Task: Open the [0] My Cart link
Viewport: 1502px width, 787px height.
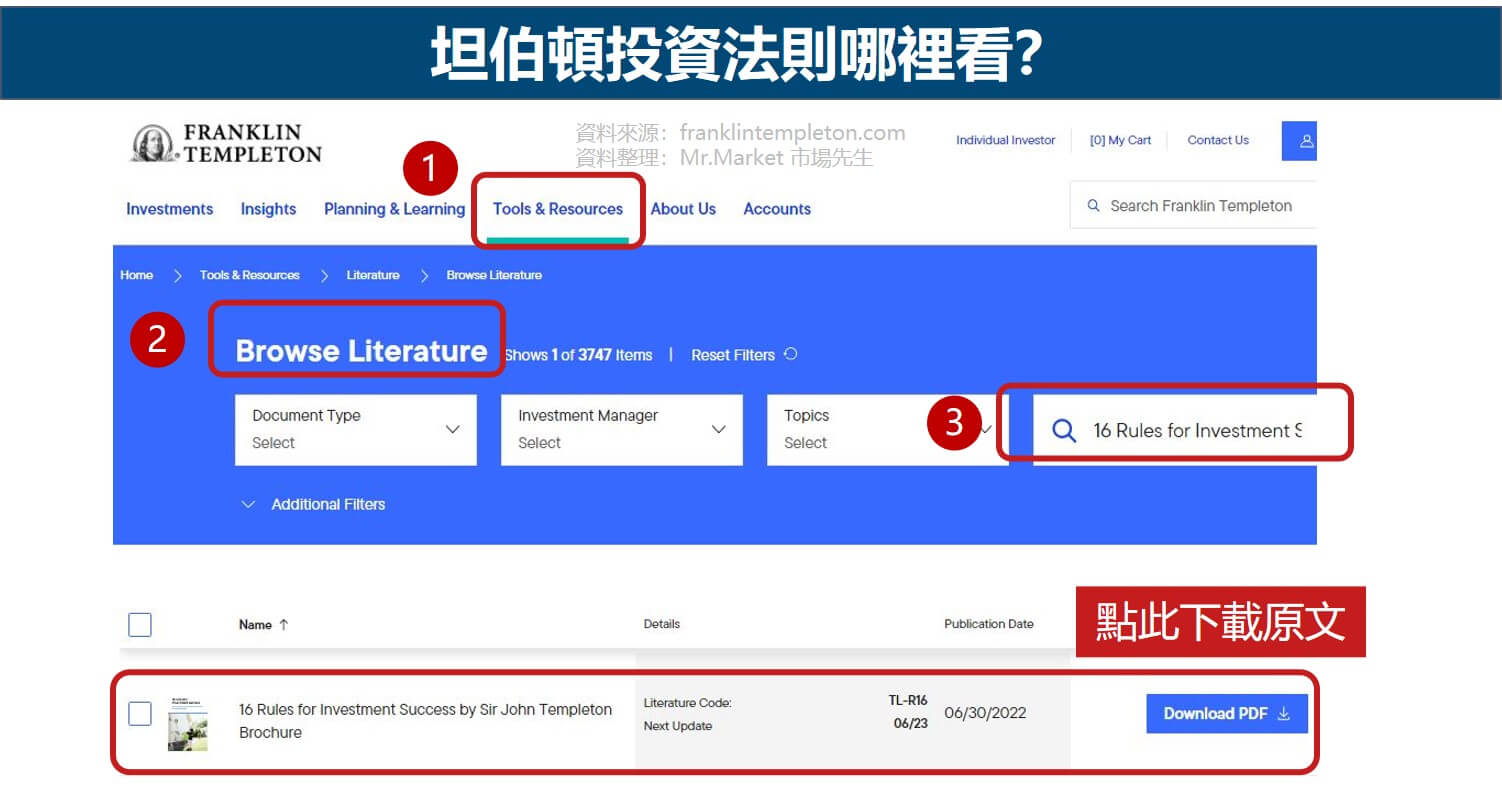Action: (1120, 140)
